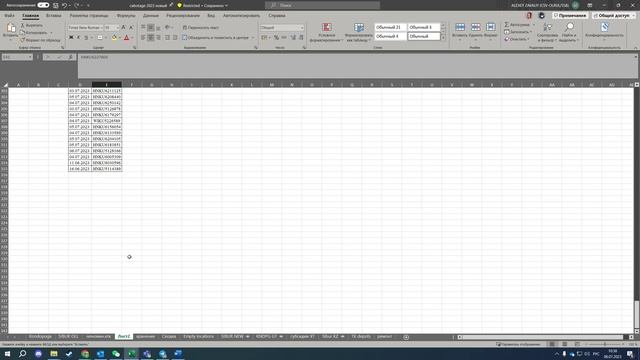This screenshot has width=640, height=360.
Task: Switch to the Вставка ribbon tab
Action: click(53, 16)
